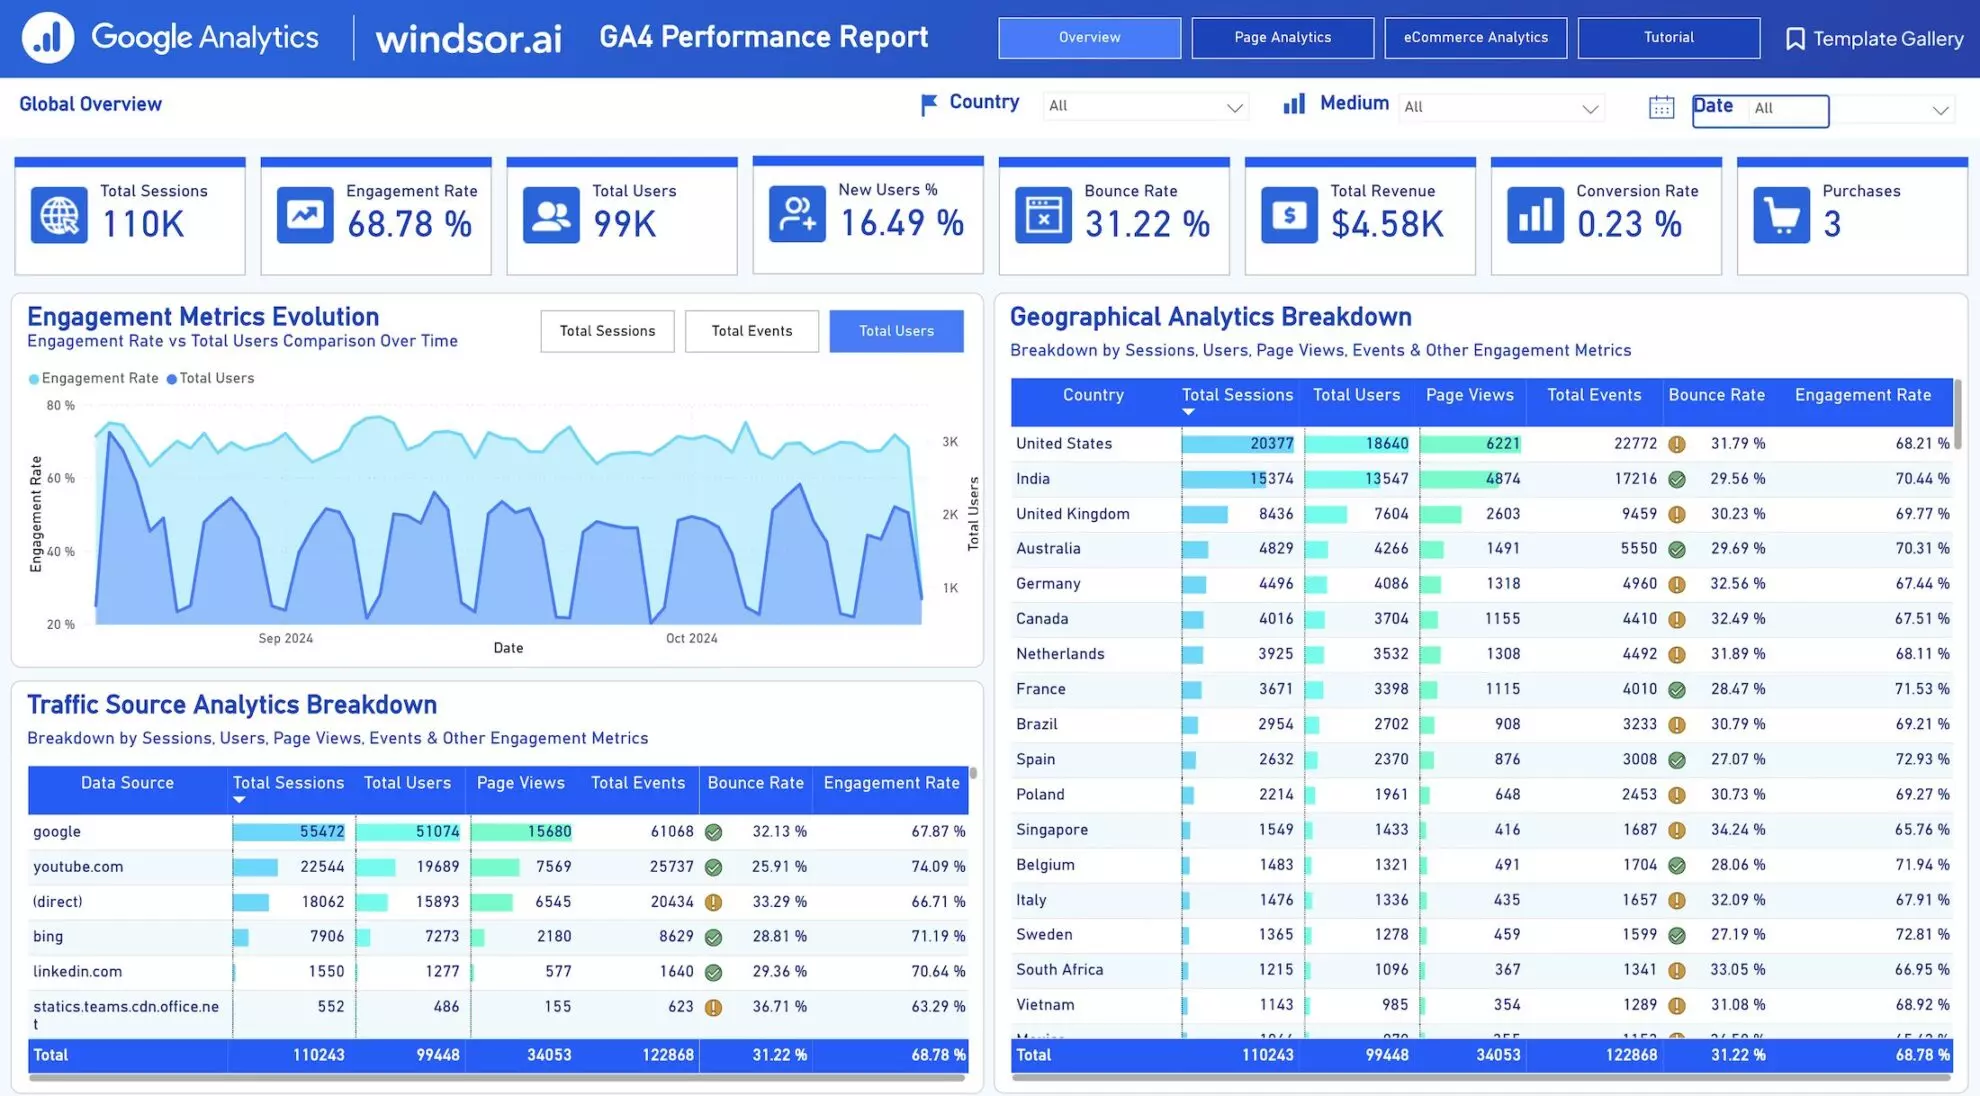Switch to the Overview tab

[1089, 38]
